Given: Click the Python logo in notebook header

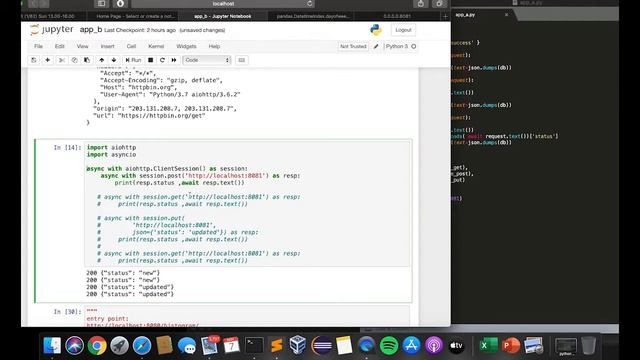Looking at the screenshot, I should [376, 30].
